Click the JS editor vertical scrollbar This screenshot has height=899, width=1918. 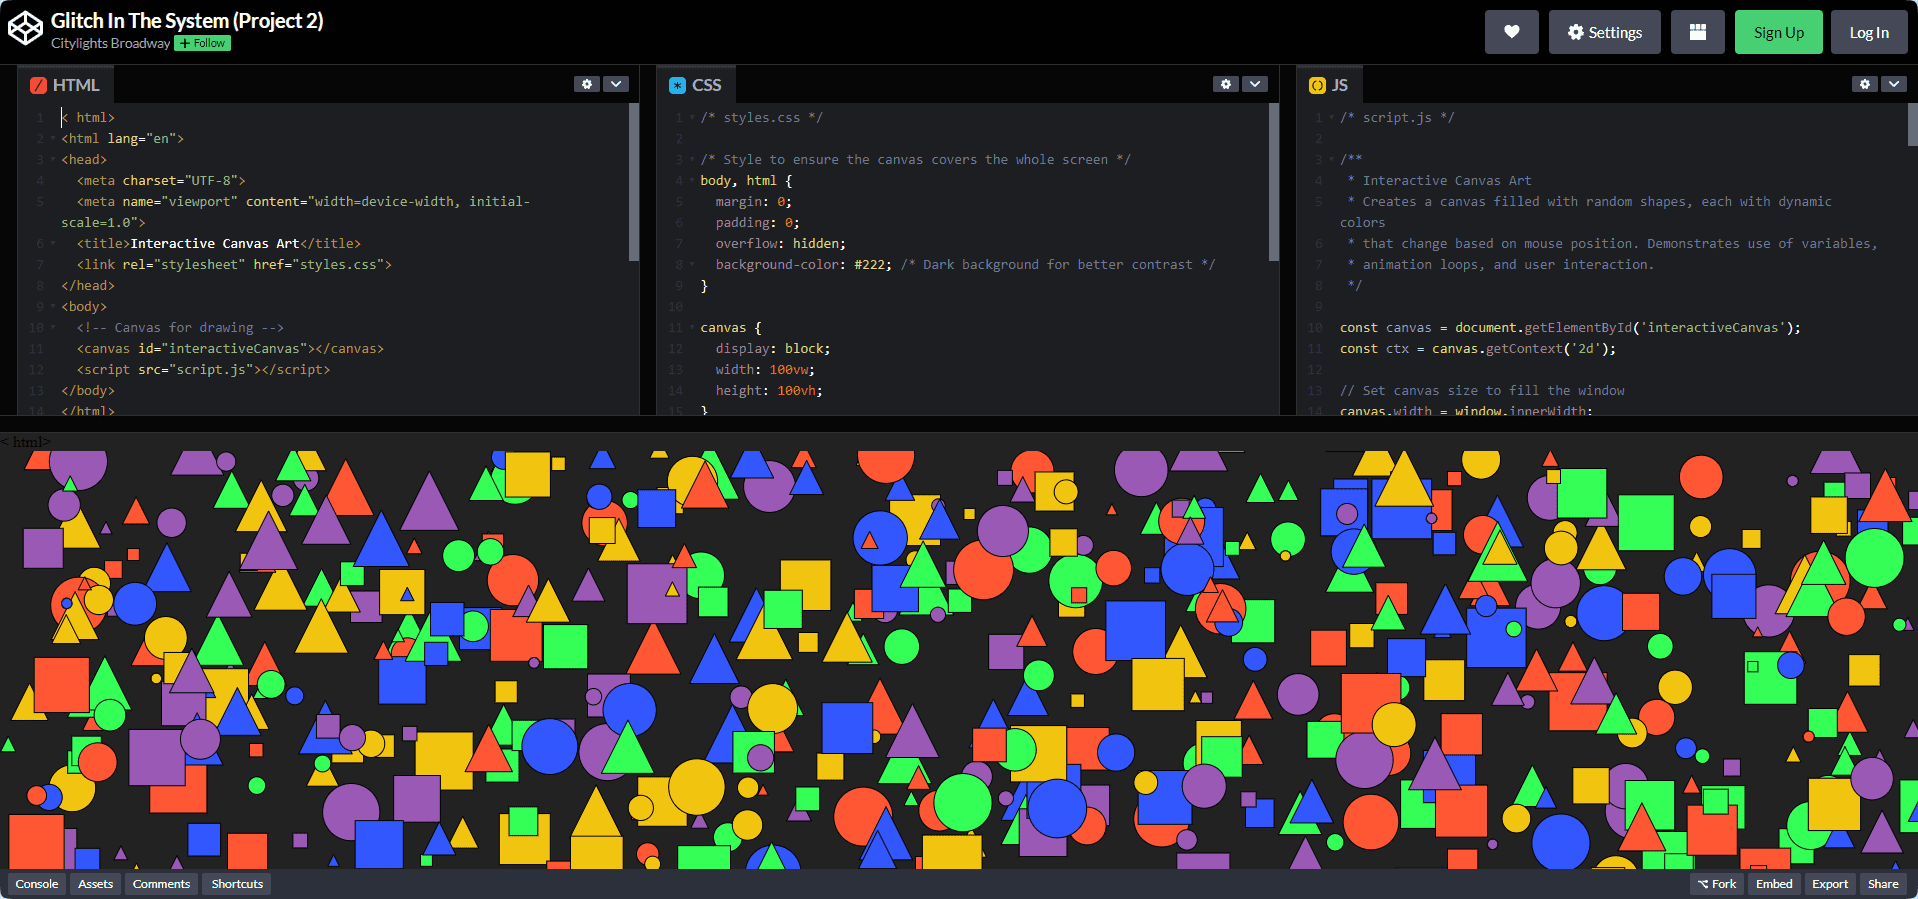(x=1913, y=125)
